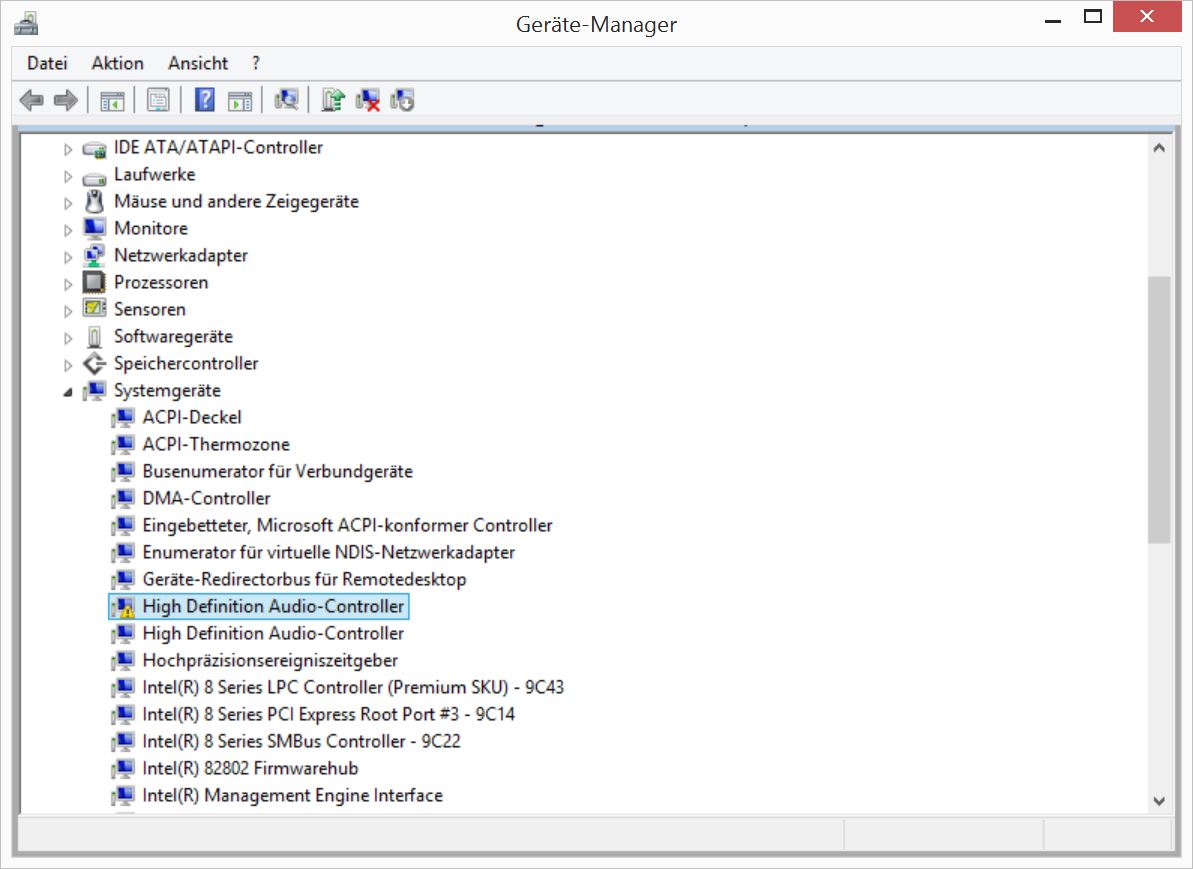The height and width of the screenshot is (869, 1193).
Task: Scan for hardware changes toolbar icon
Action: (286, 100)
